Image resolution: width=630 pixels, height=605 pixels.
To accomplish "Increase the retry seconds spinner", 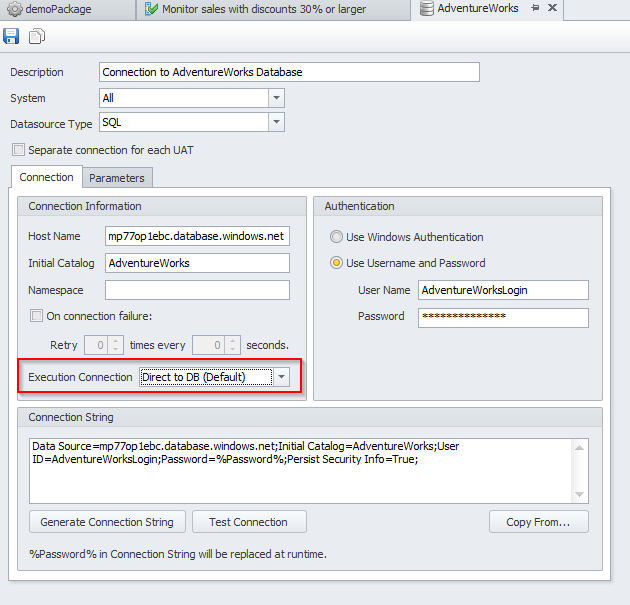I will tap(232, 341).
